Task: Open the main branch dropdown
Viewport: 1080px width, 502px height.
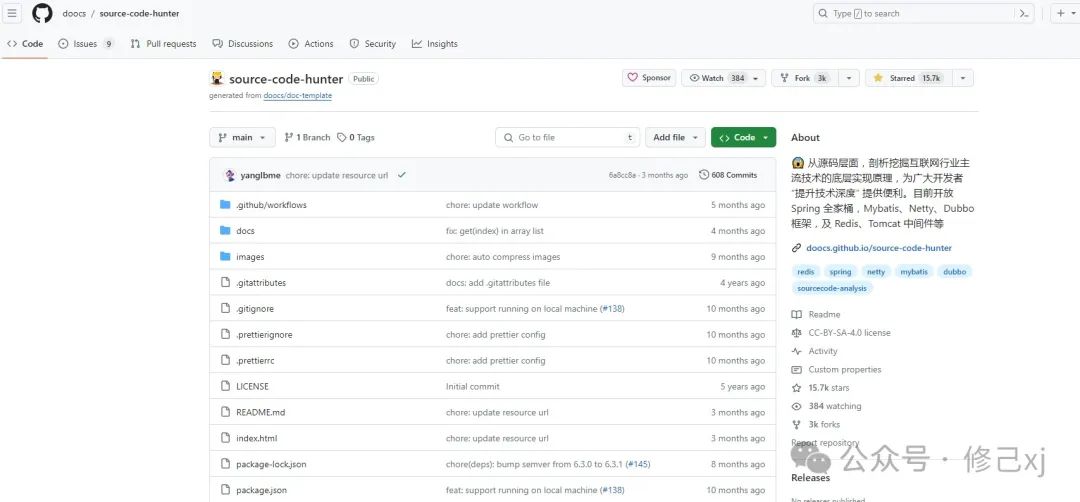Action: point(242,138)
